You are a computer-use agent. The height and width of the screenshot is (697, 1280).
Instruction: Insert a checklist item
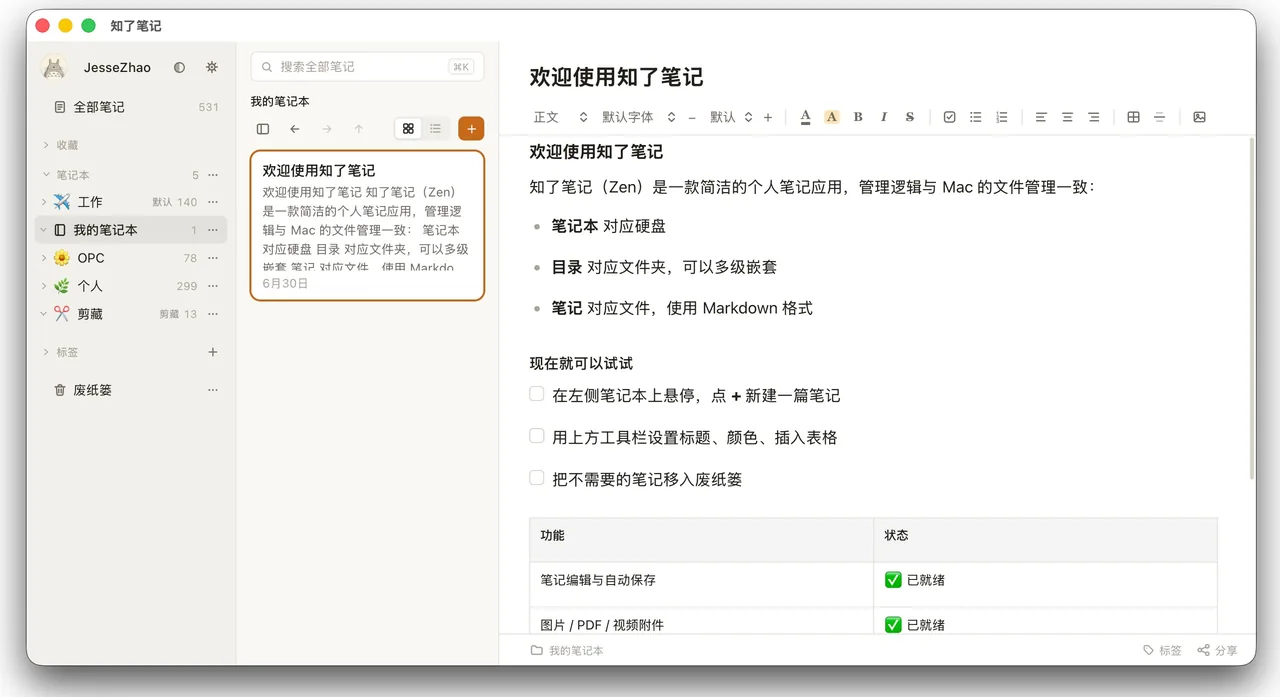click(x=950, y=117)
